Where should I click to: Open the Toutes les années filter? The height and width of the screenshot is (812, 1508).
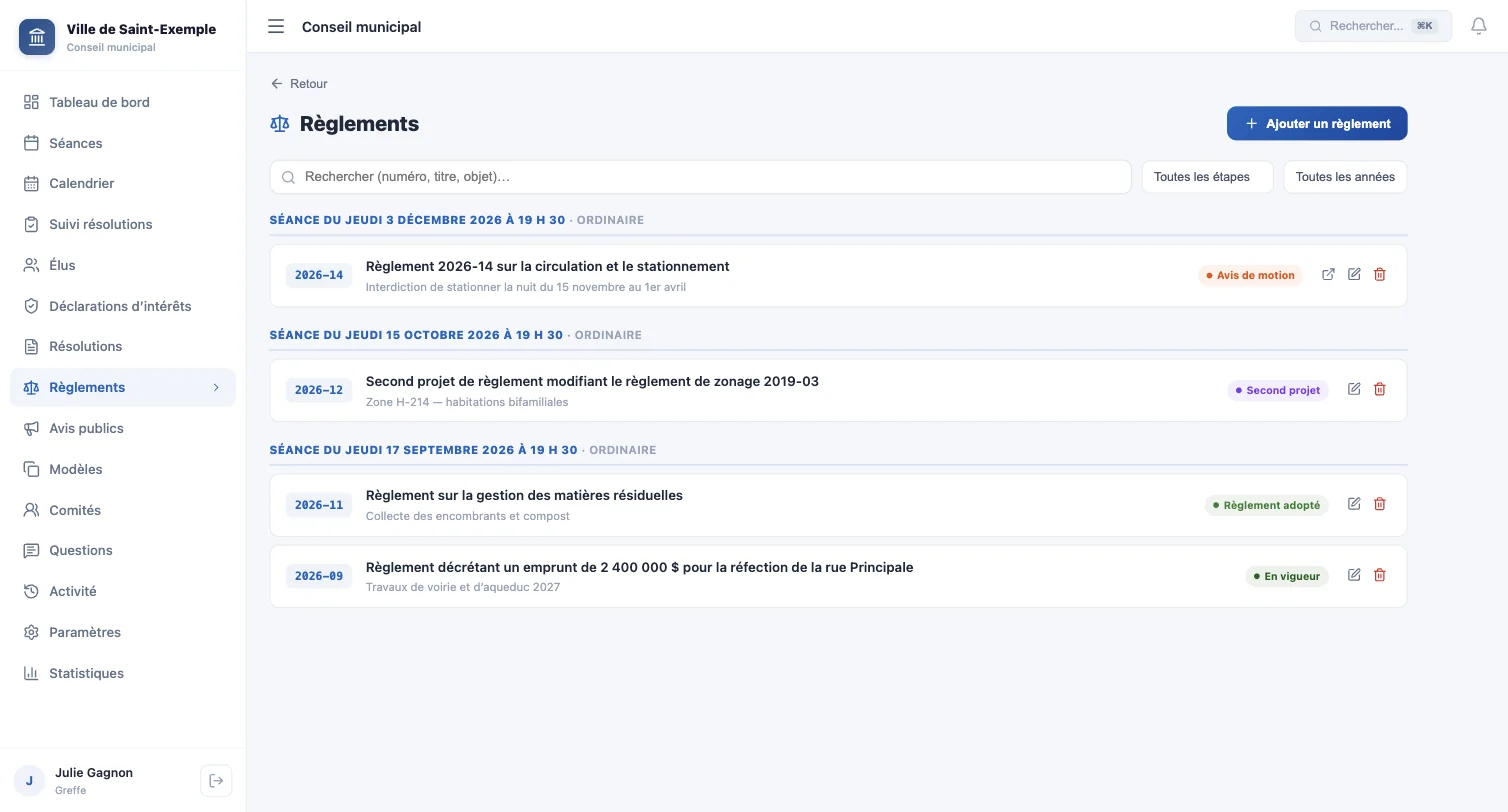(x=1345, y=177)
